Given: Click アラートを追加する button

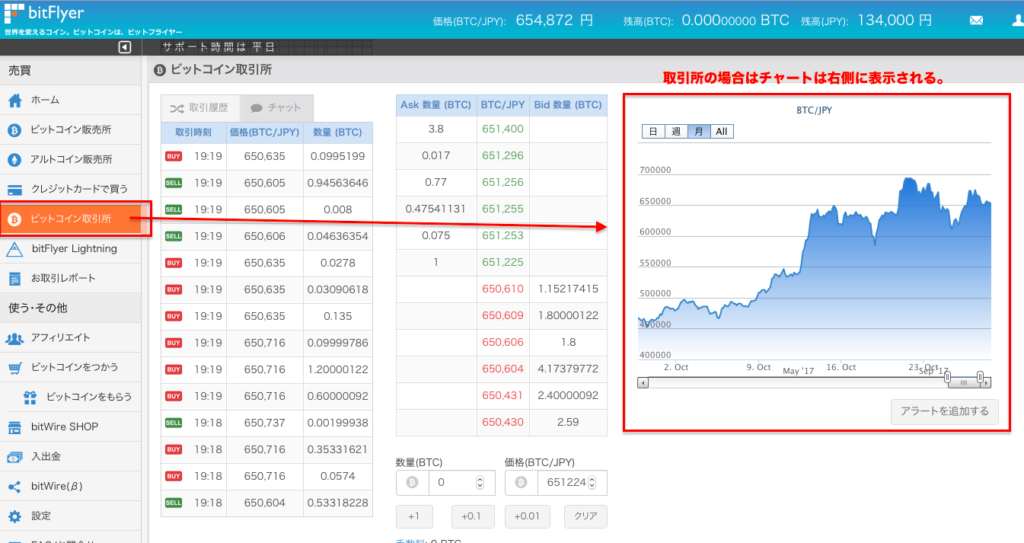Looking at the screenshot, I should [x=944, y=412].
